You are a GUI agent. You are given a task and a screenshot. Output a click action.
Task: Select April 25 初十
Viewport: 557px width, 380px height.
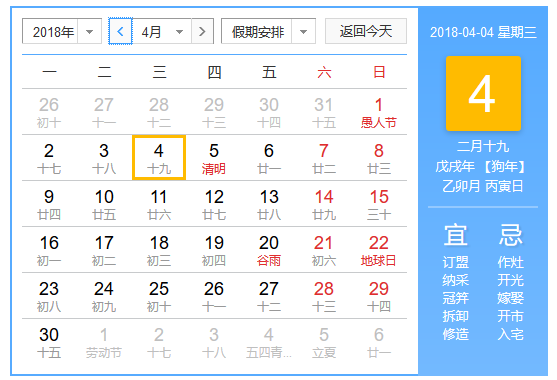(159, 296)
